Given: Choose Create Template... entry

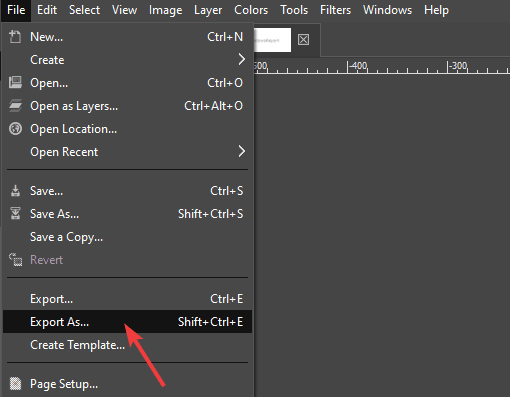Looking at the screenshot, I should pyautogui.click(x=127, y=345).
